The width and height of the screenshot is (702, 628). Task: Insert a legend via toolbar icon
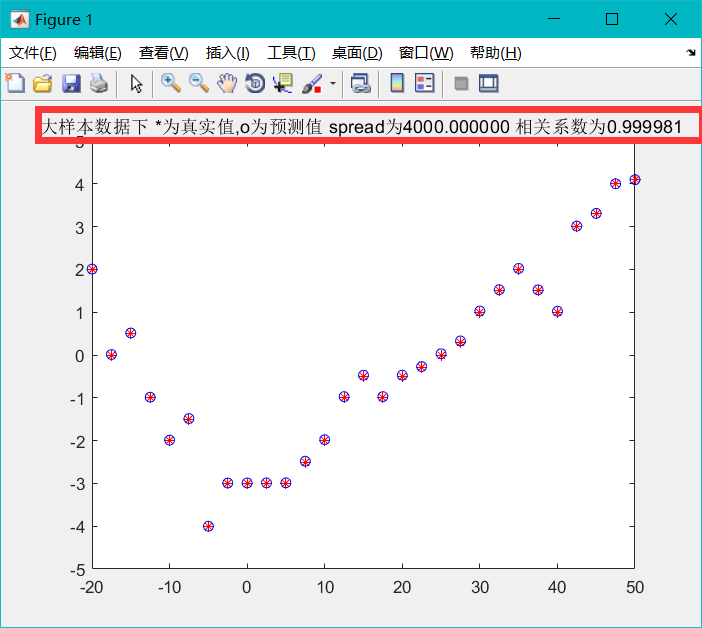pyautogui.click(x=424, y=83)
